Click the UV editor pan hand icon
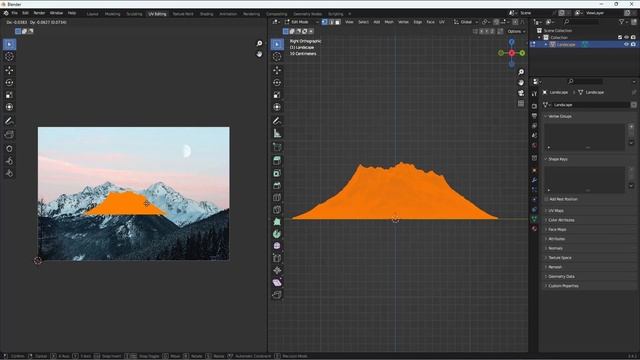This screenshot has width=640, height=360. point(259,54)
